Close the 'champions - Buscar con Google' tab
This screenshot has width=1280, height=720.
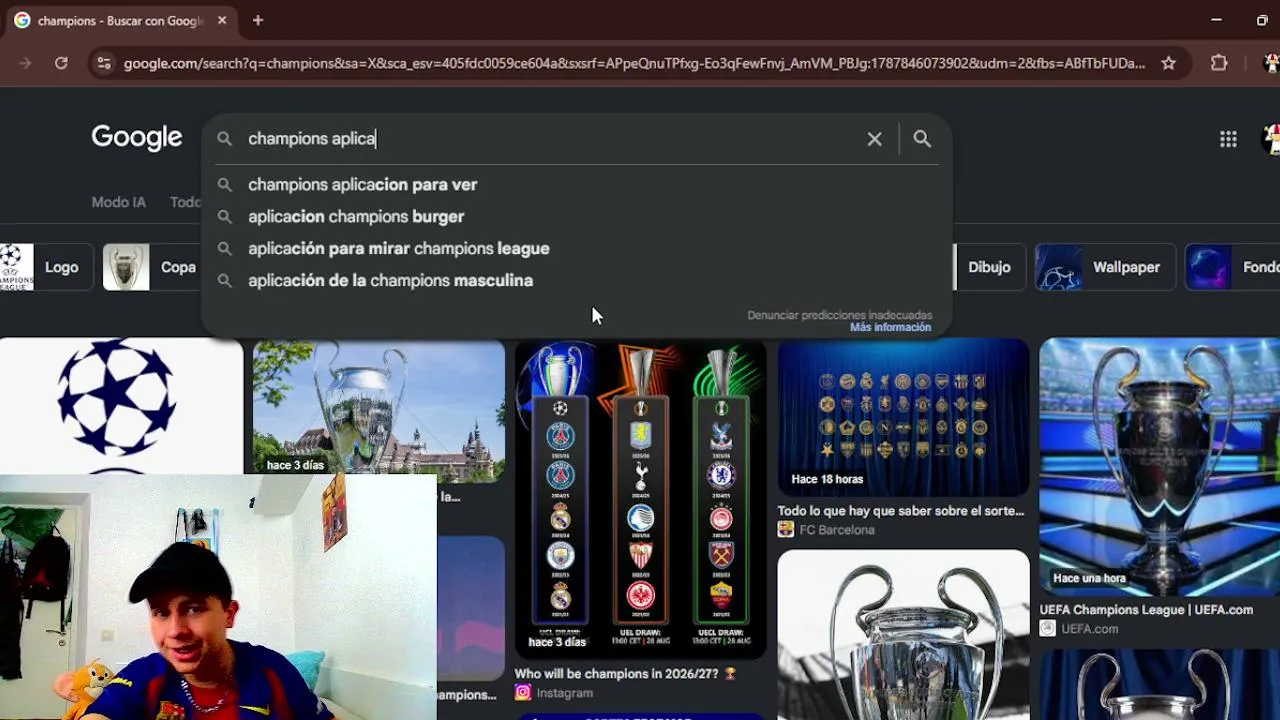coord(222,20)
